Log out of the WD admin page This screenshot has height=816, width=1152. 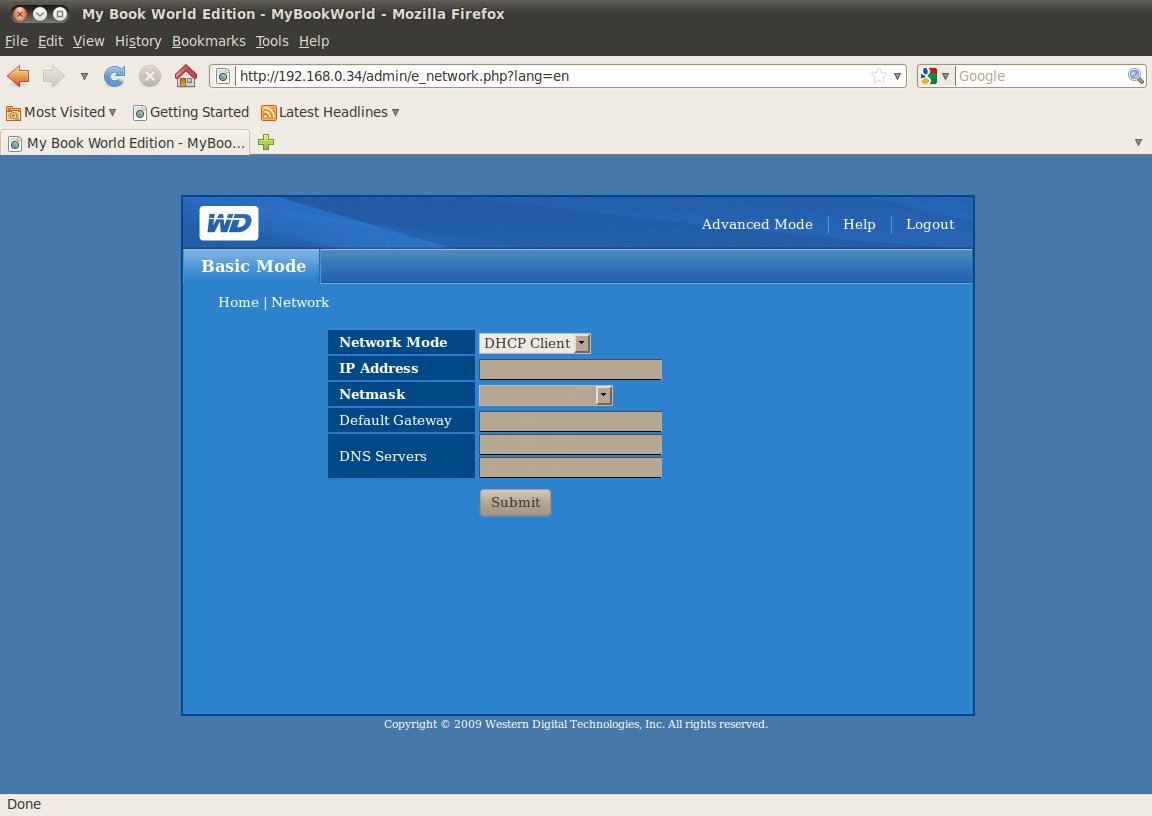point(929,225)
